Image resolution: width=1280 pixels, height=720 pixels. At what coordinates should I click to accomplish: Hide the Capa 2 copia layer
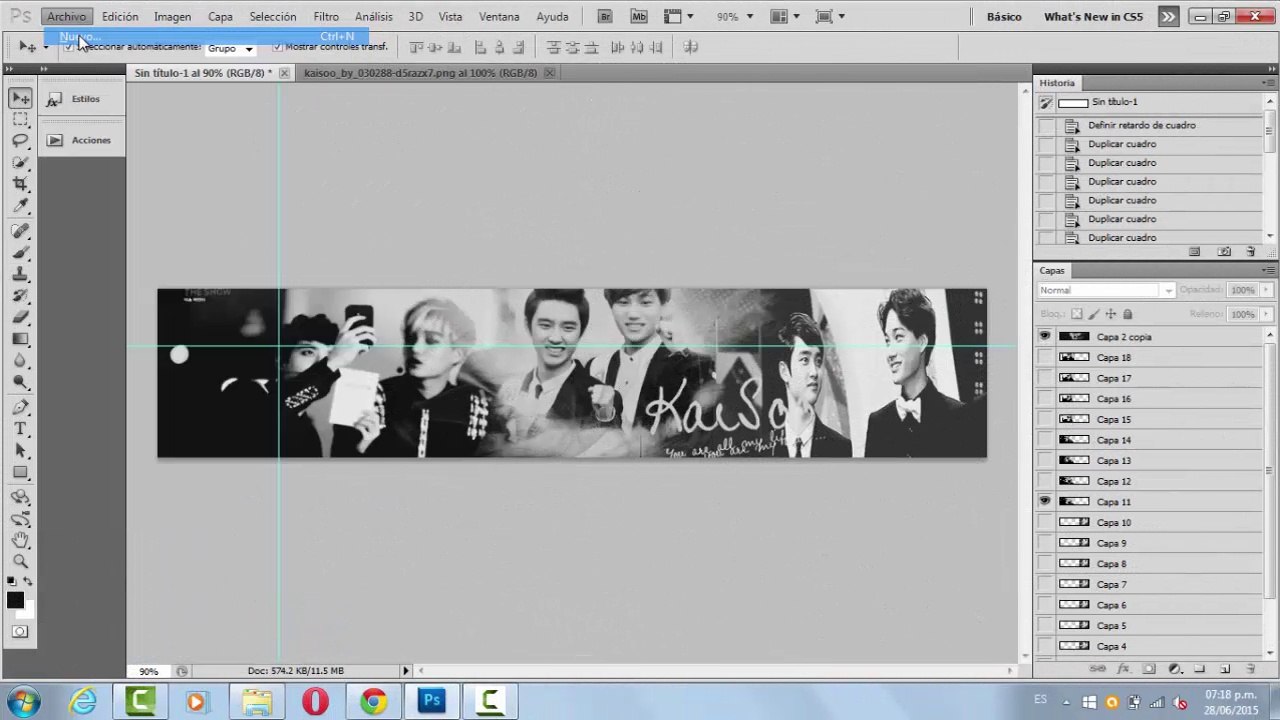click(1045, 337)
